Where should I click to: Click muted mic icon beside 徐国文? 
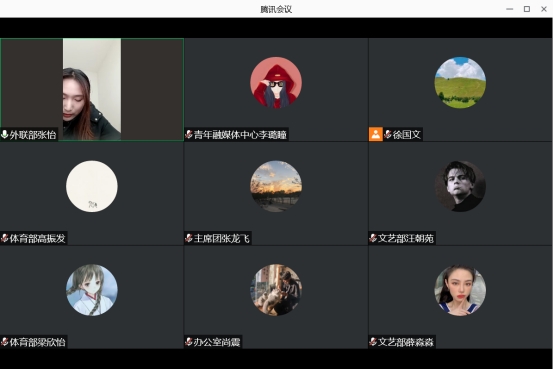tap(388, 135)
